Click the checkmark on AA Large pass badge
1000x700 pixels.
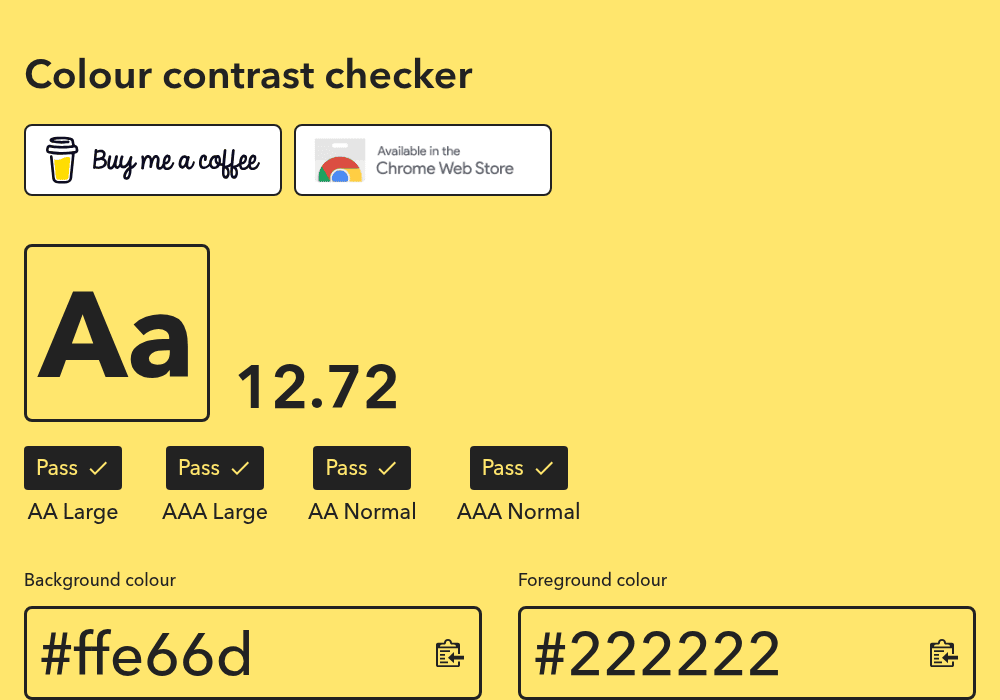click(x=98, y=469)
